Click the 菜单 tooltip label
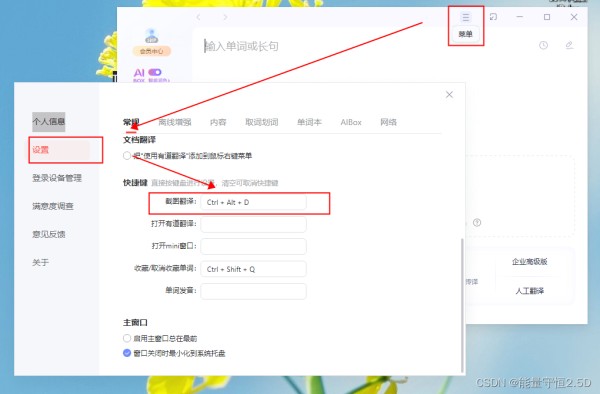The height and width of the screenshot is (394, 600). coord(465,34)
